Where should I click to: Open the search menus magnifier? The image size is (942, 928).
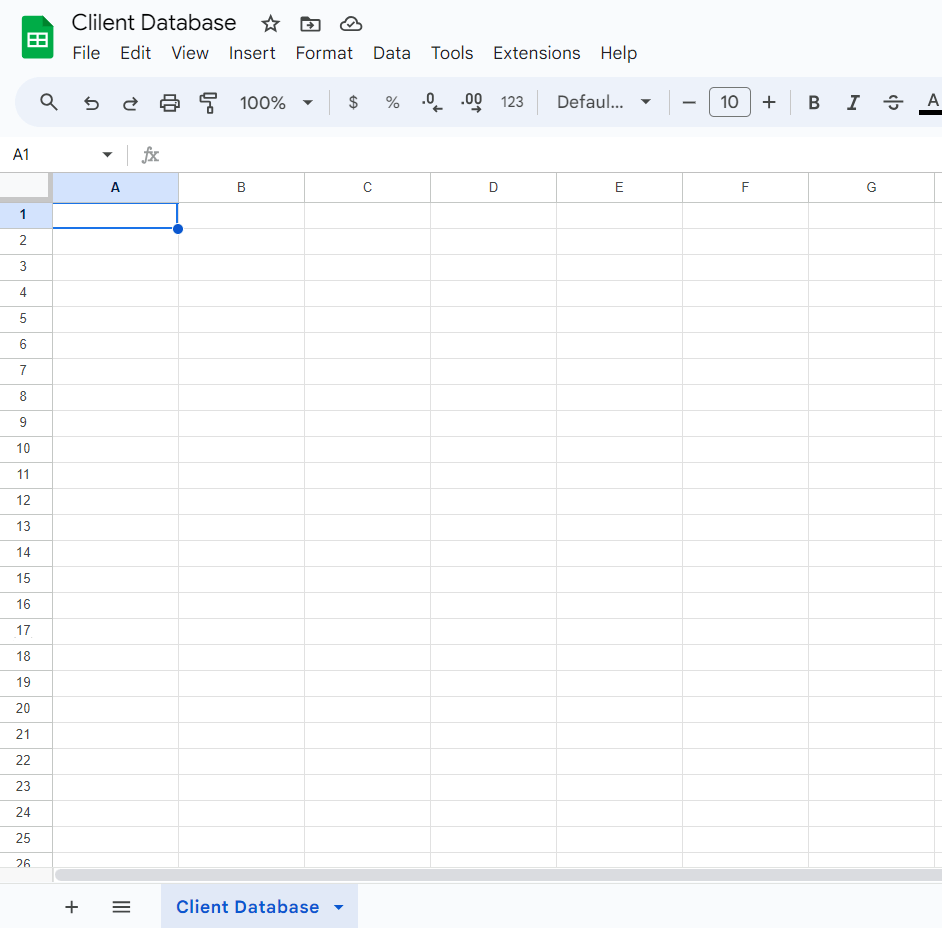pos(49,102)
